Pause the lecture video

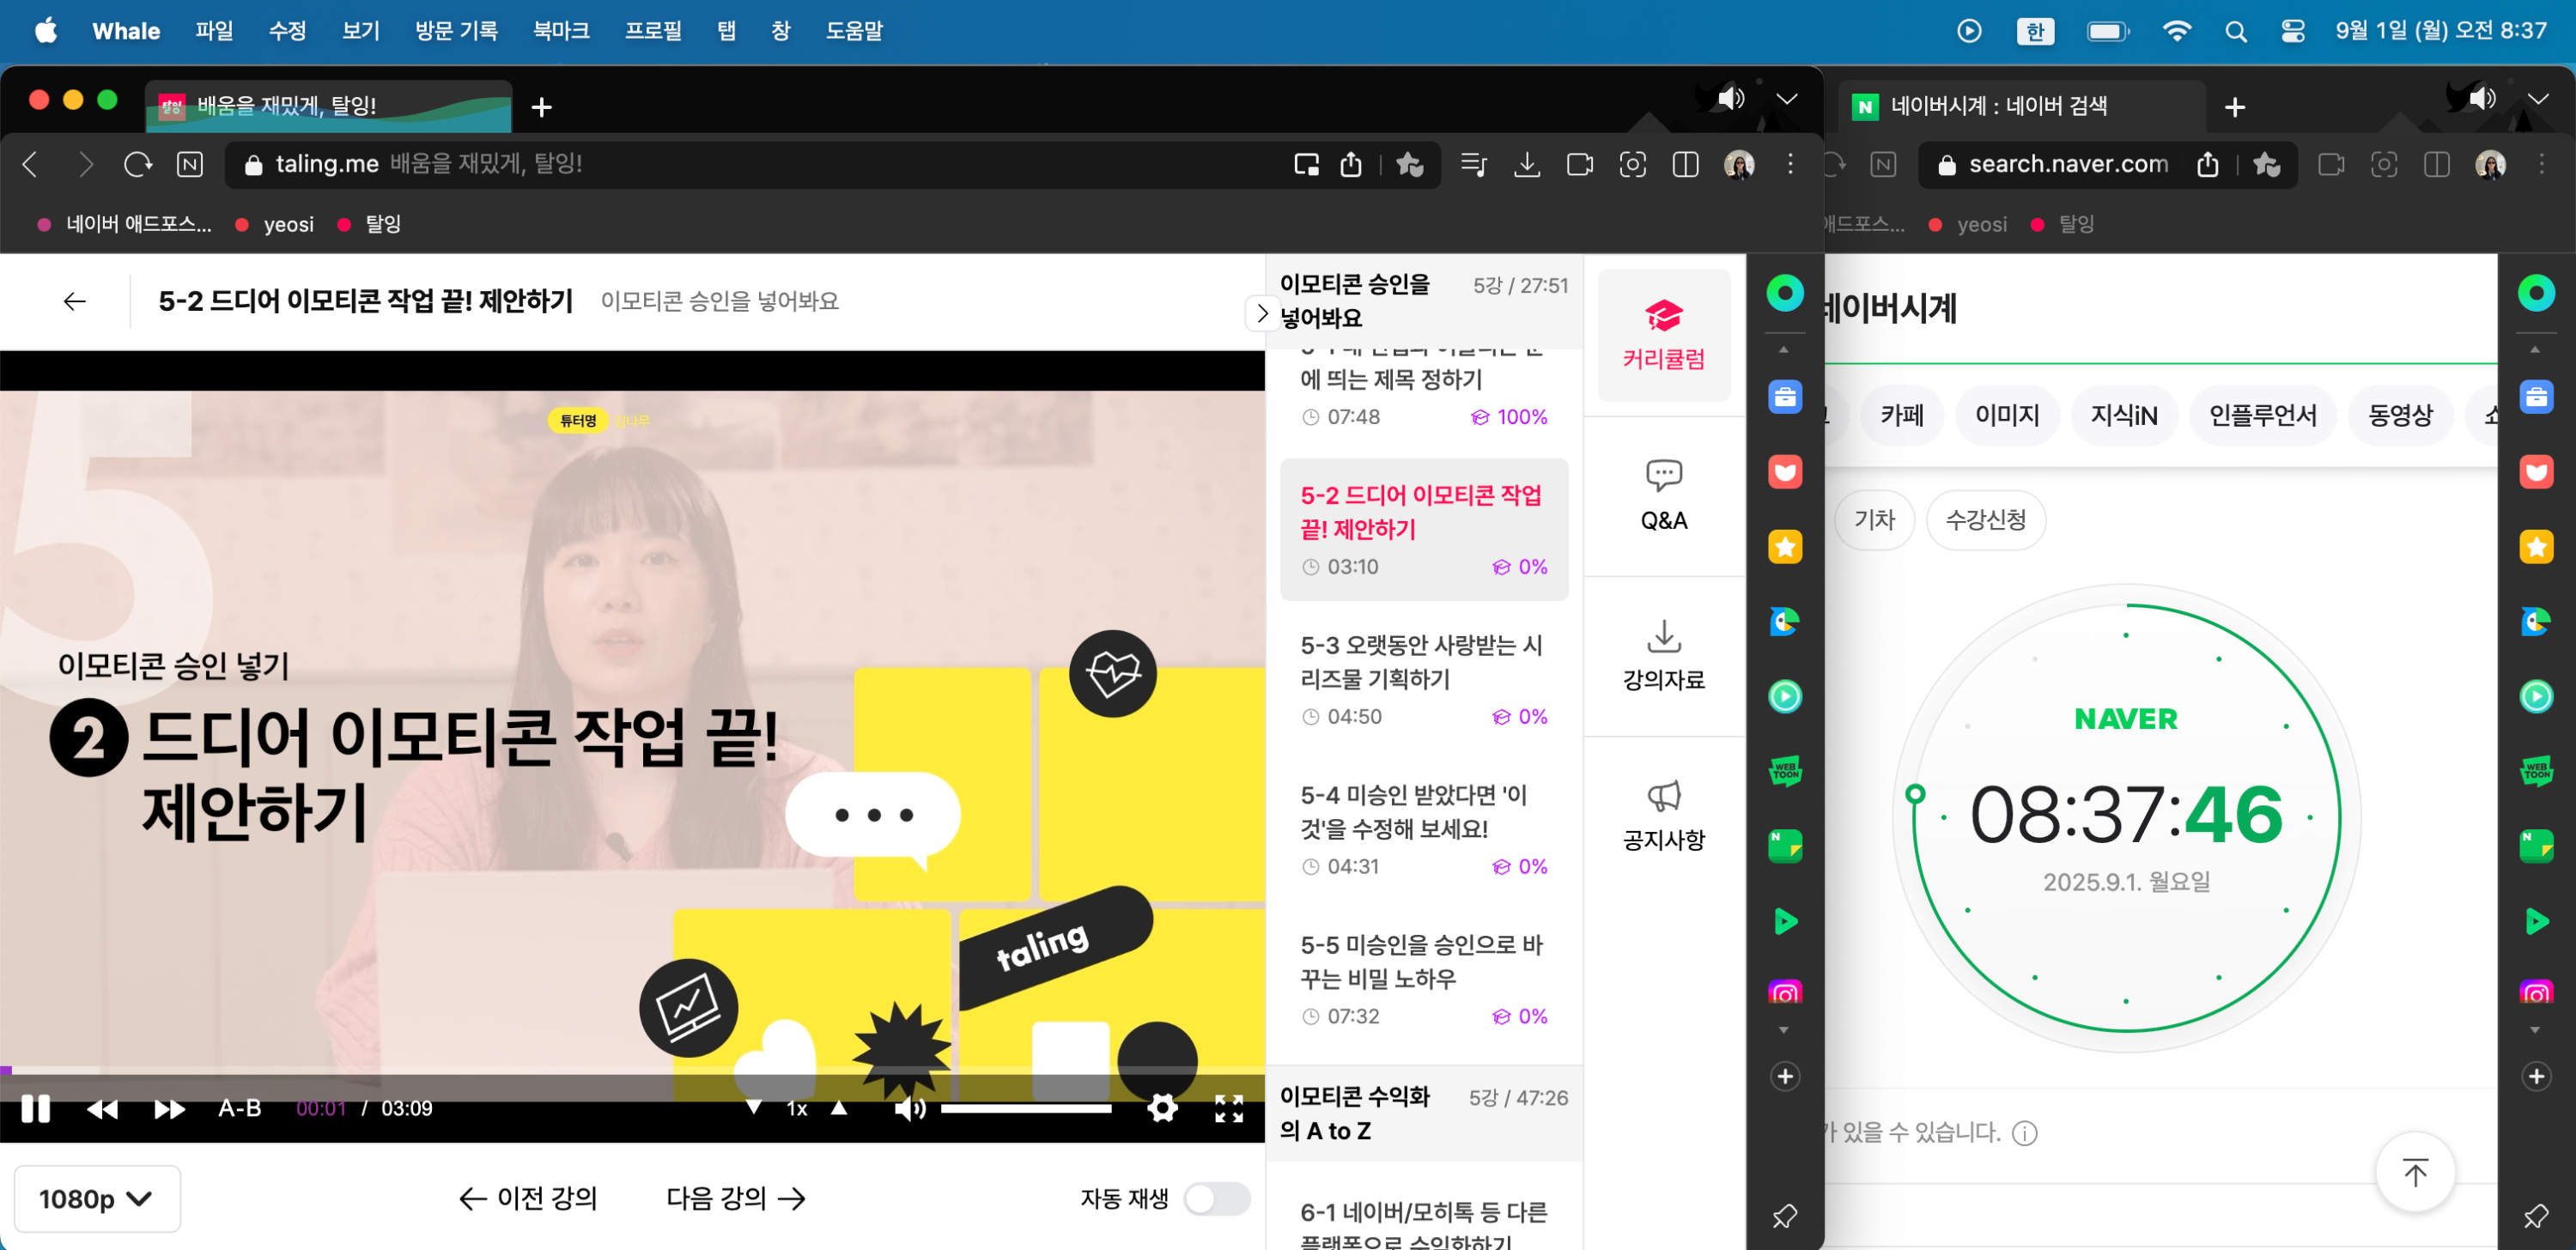36,1108
